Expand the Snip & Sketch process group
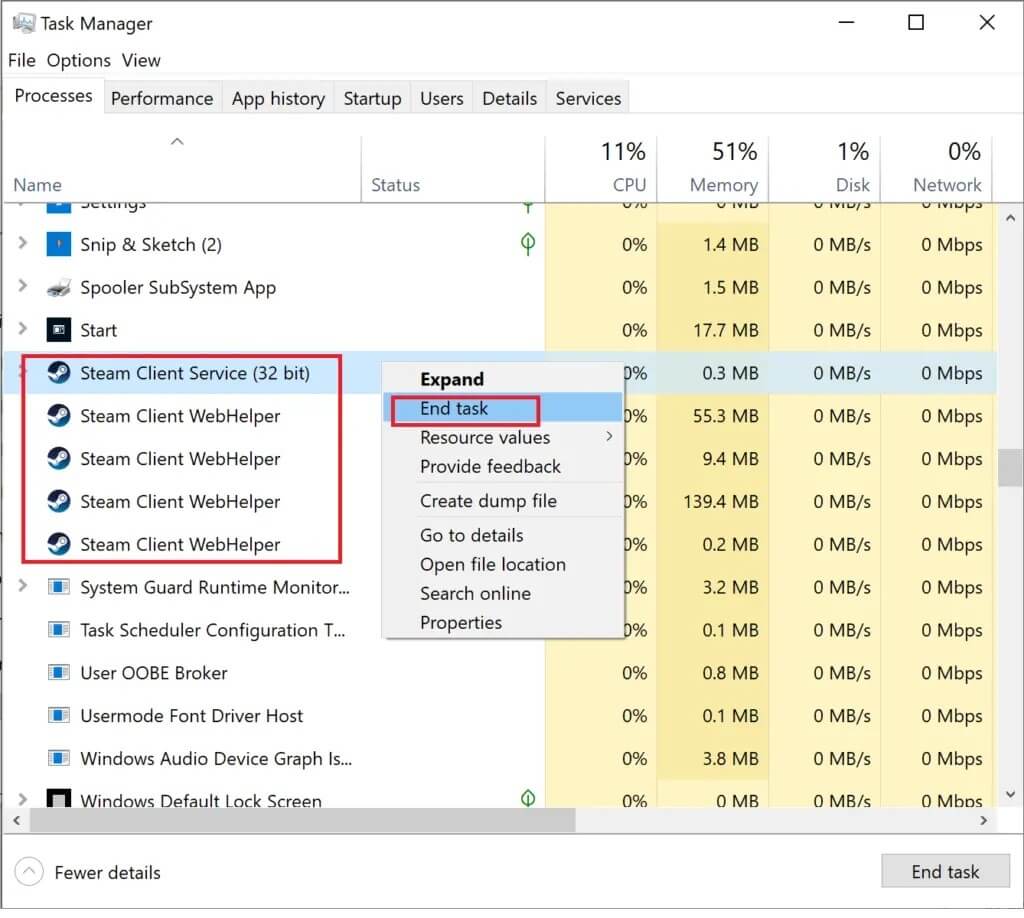 (23, 245)
